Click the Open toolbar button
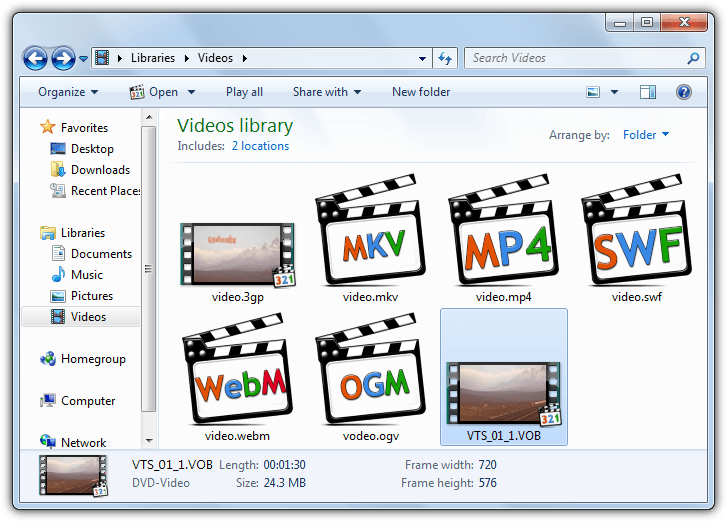727x521 pixels. pos(154,92)
